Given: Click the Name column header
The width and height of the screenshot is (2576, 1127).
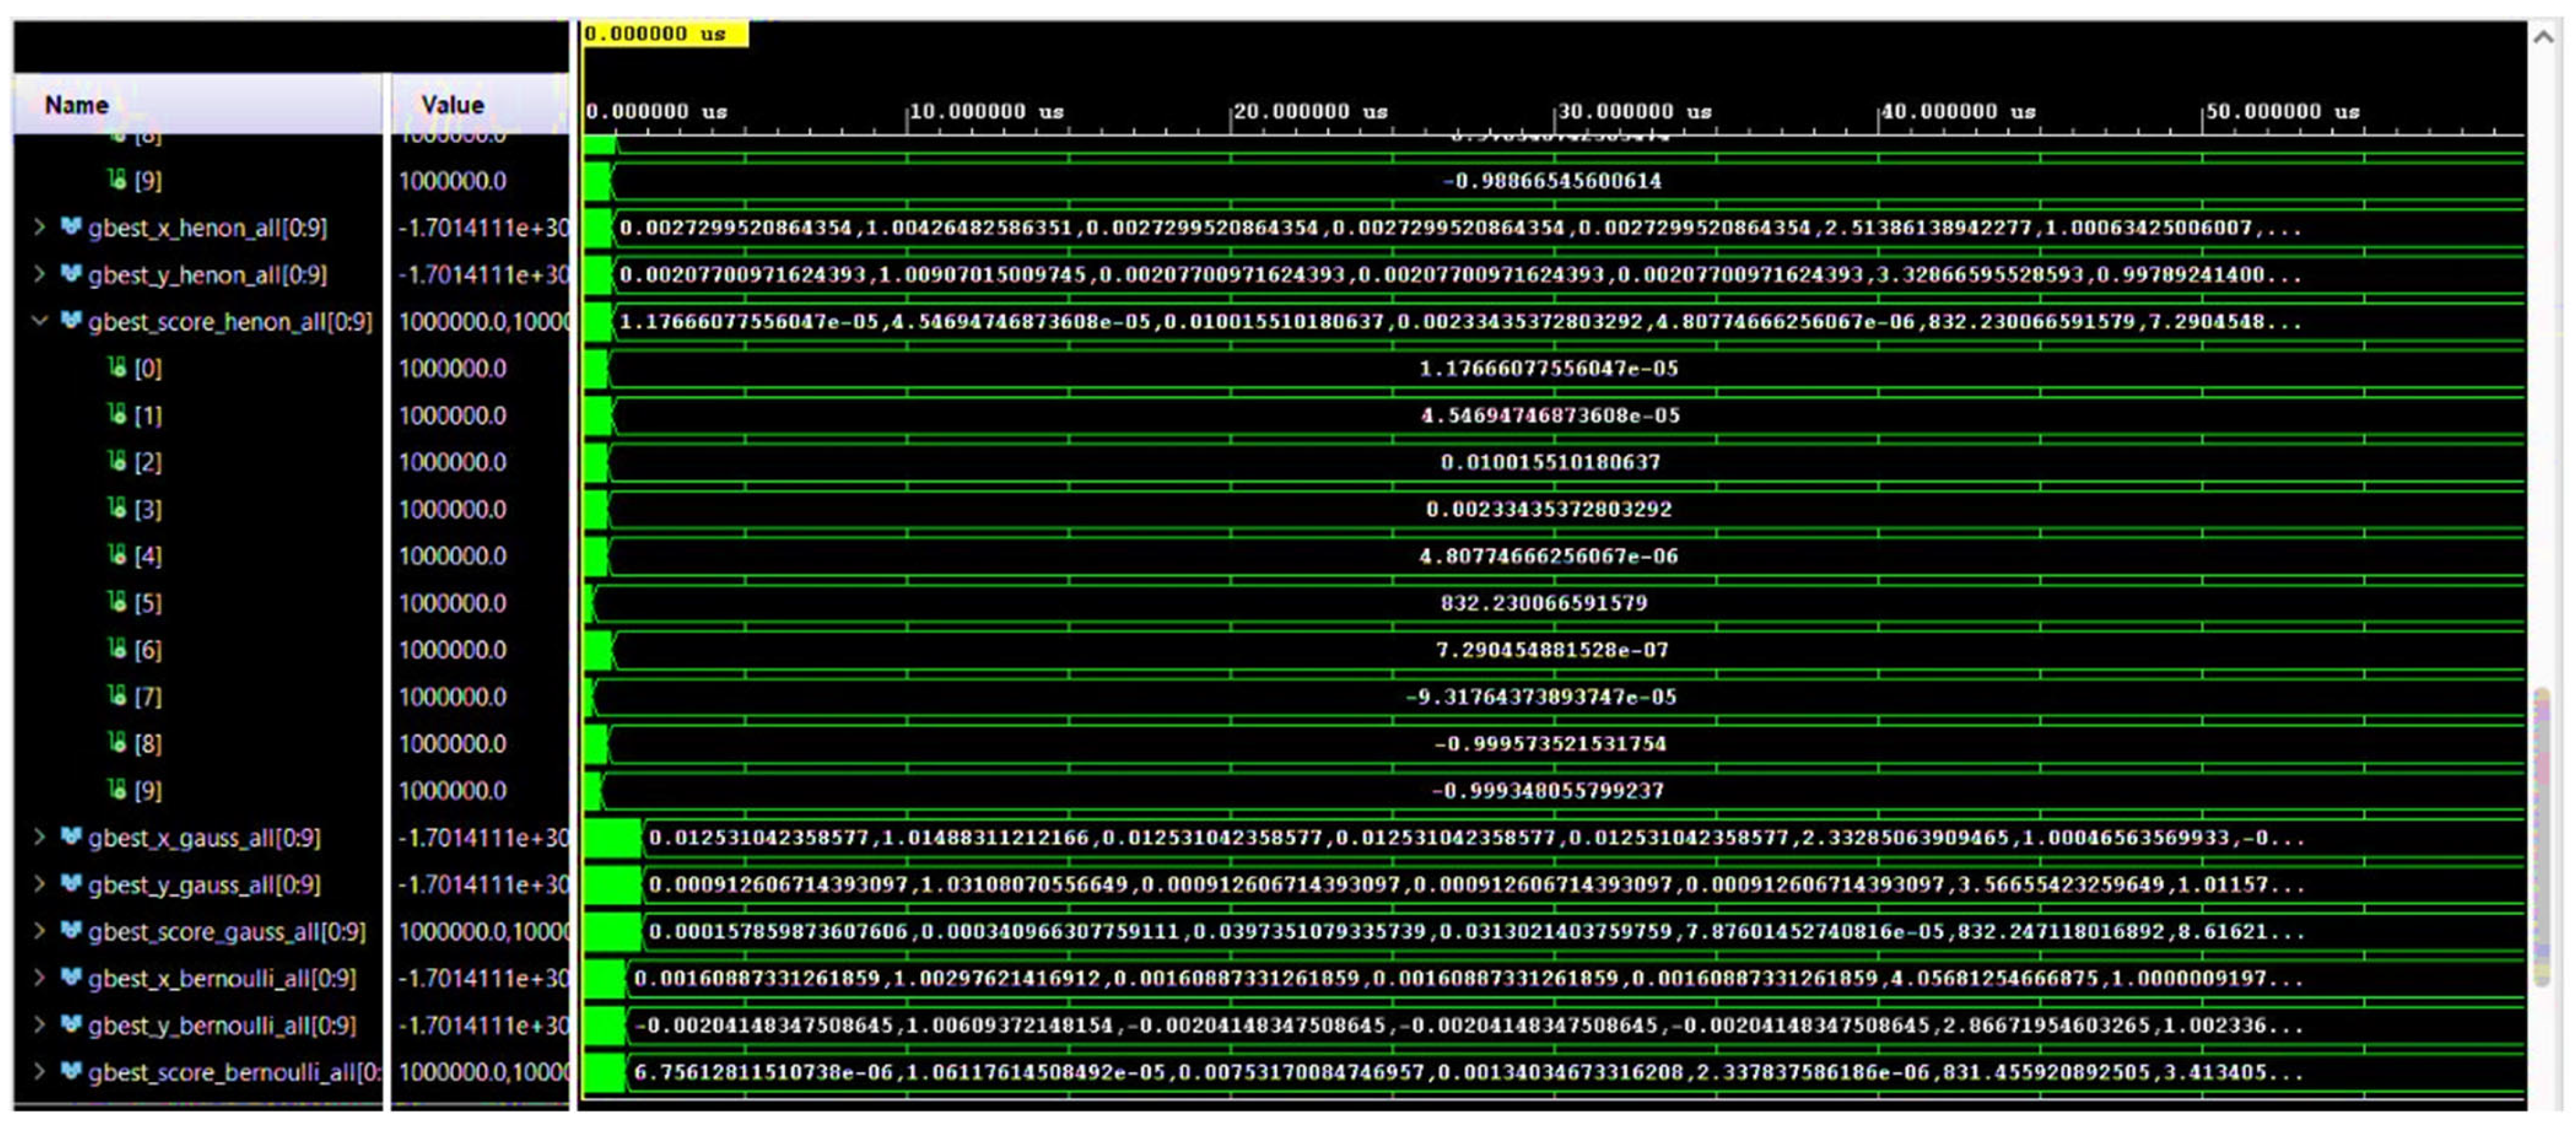Looking at the screenshot, I should click(x=77, y=104).
